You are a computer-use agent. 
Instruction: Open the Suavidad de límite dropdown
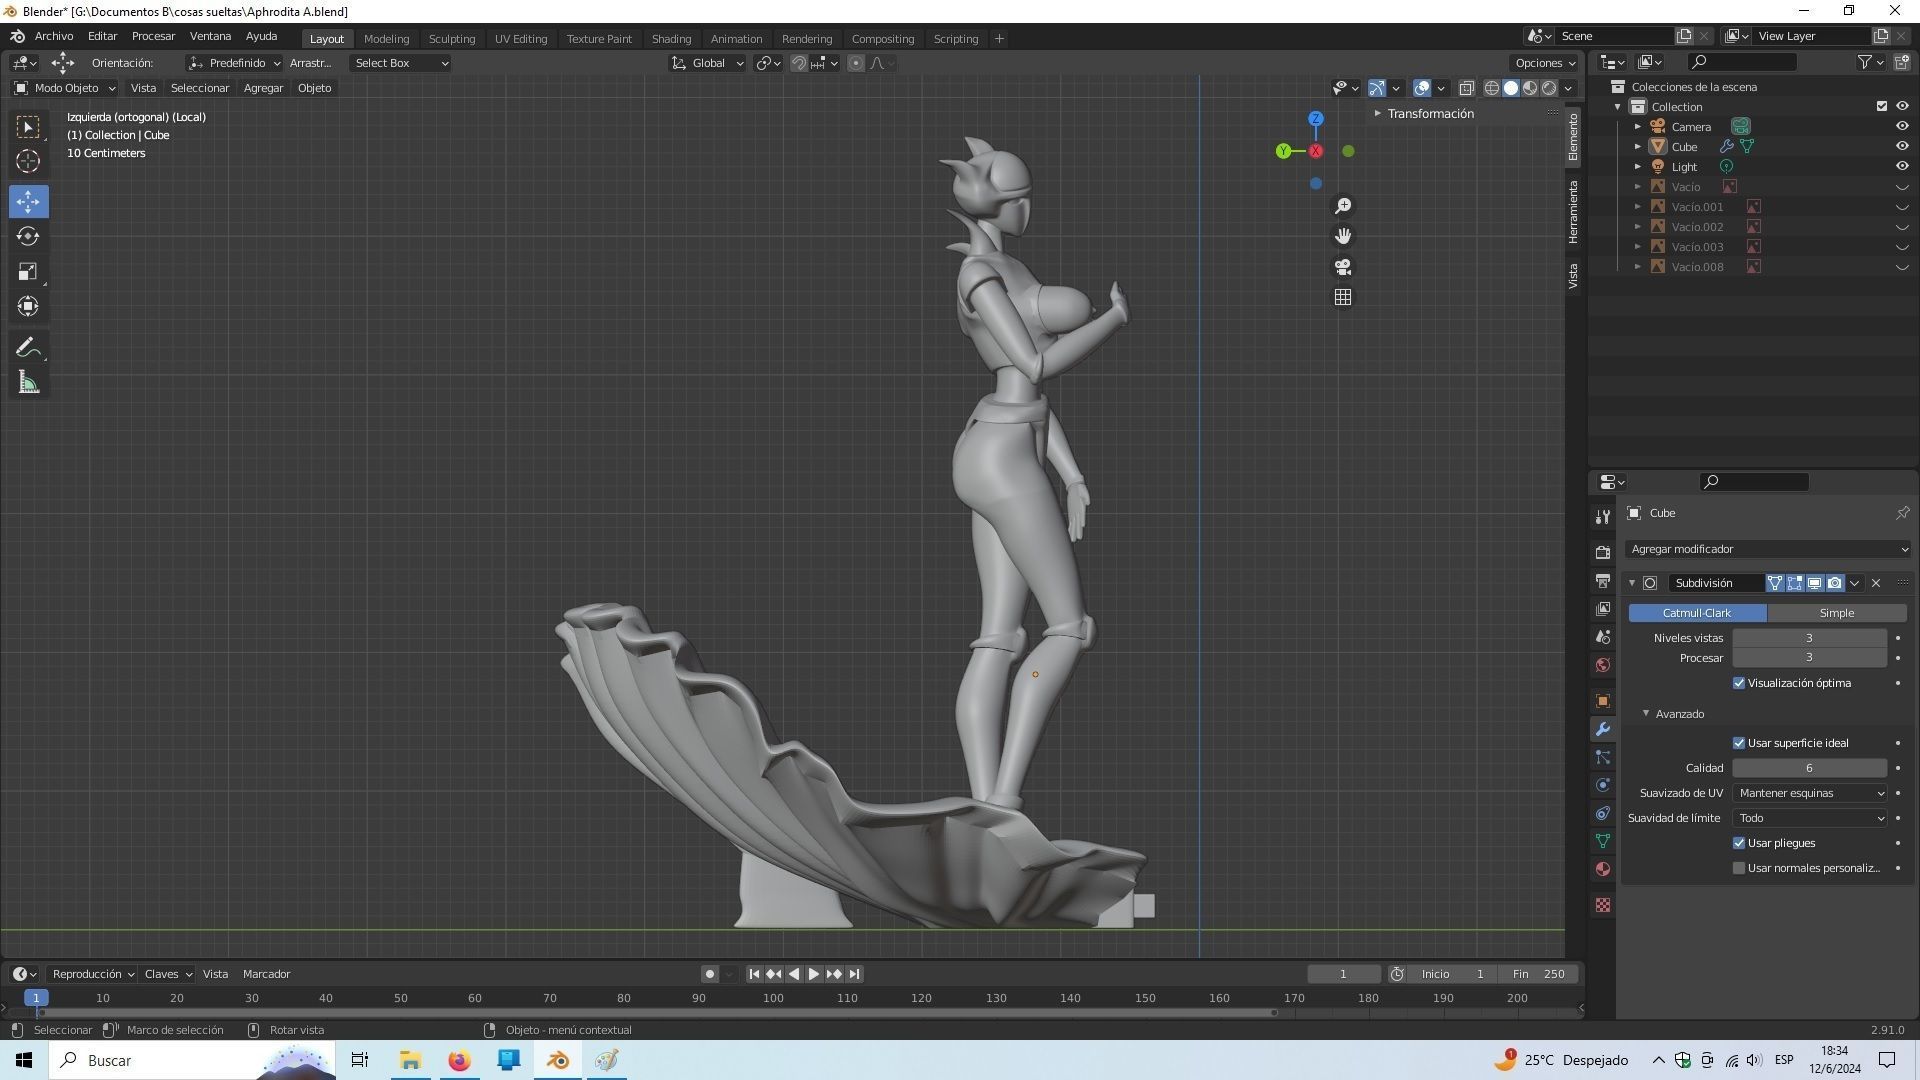point(1810,818)
